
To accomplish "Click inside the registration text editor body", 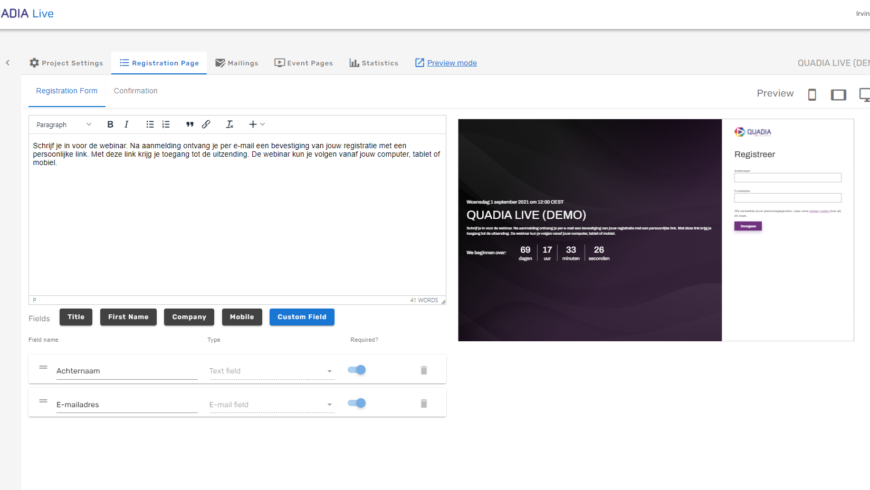I will (237, 215).
